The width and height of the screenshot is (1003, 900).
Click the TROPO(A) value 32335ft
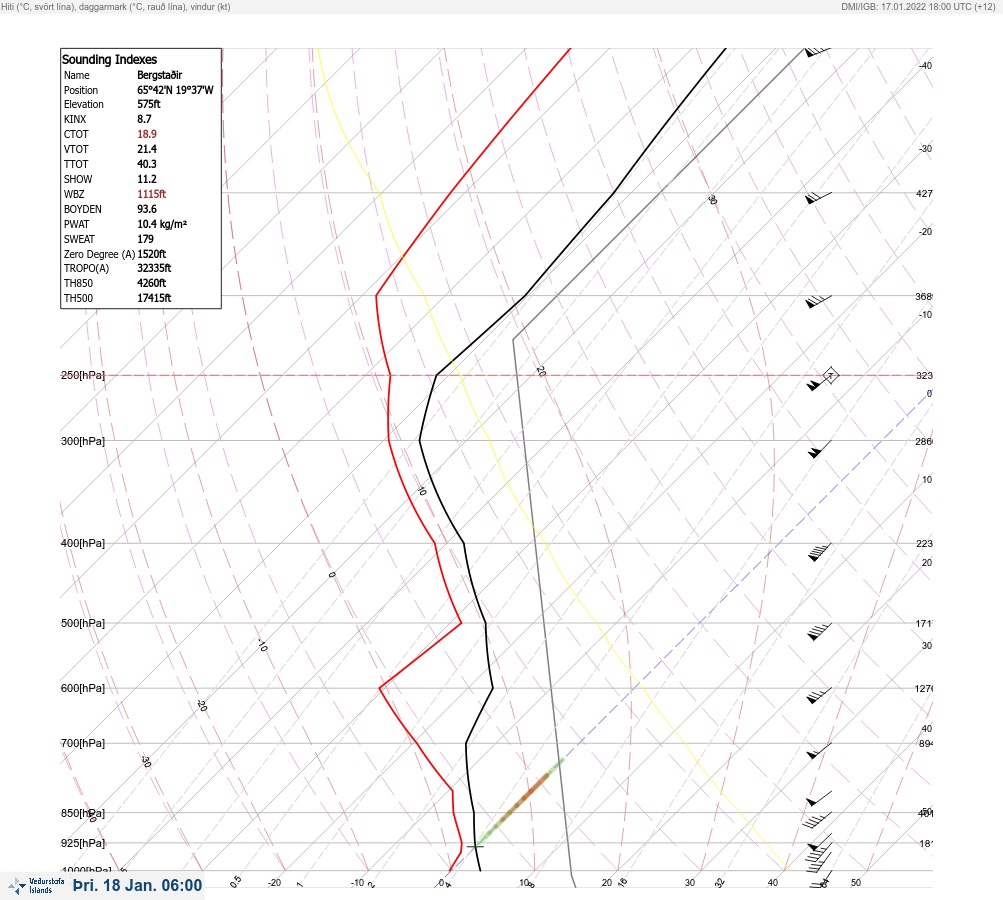[154, 268]
